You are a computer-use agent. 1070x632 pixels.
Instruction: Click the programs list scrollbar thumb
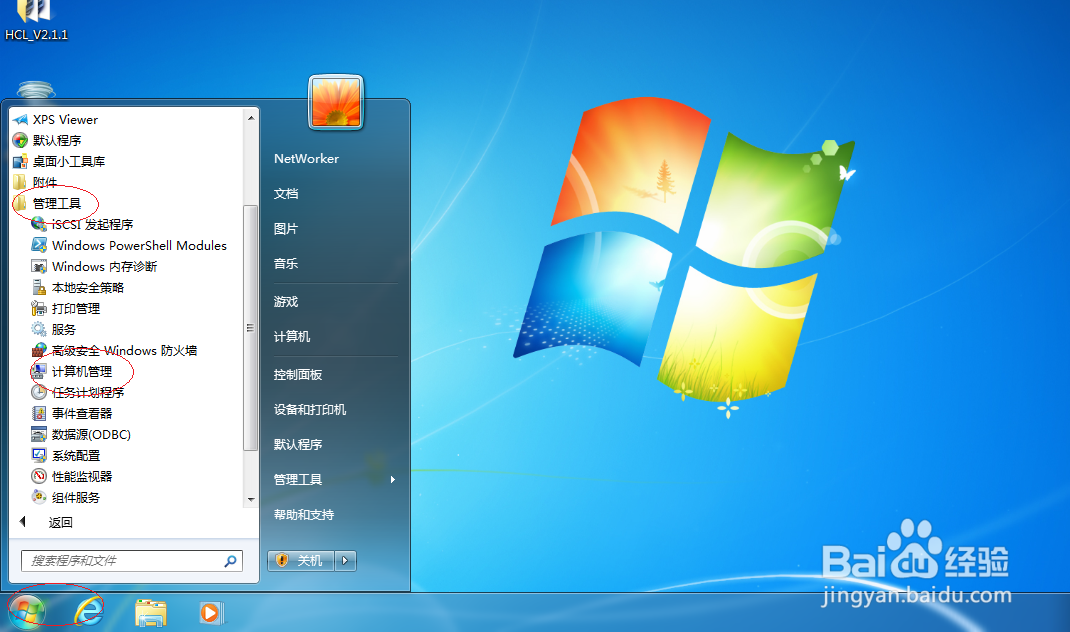(x=251, y=328)
